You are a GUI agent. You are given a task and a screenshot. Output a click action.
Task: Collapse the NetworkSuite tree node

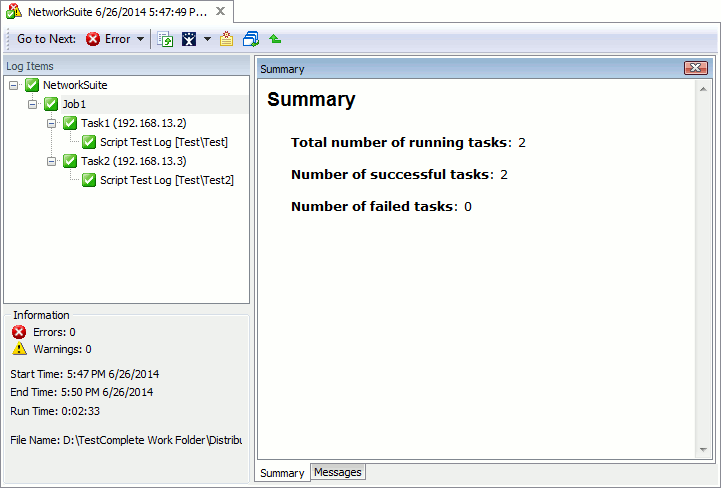(14, 85)
